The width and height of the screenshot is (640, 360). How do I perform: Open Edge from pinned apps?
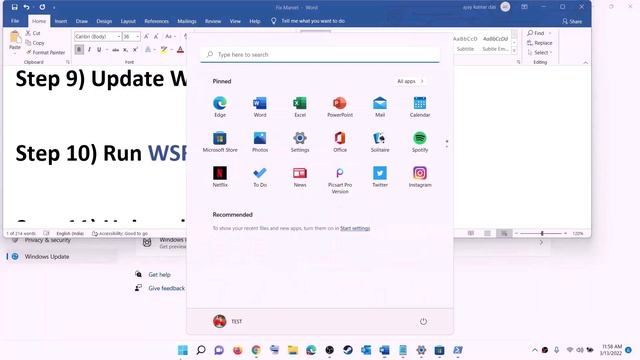point(220,107)
